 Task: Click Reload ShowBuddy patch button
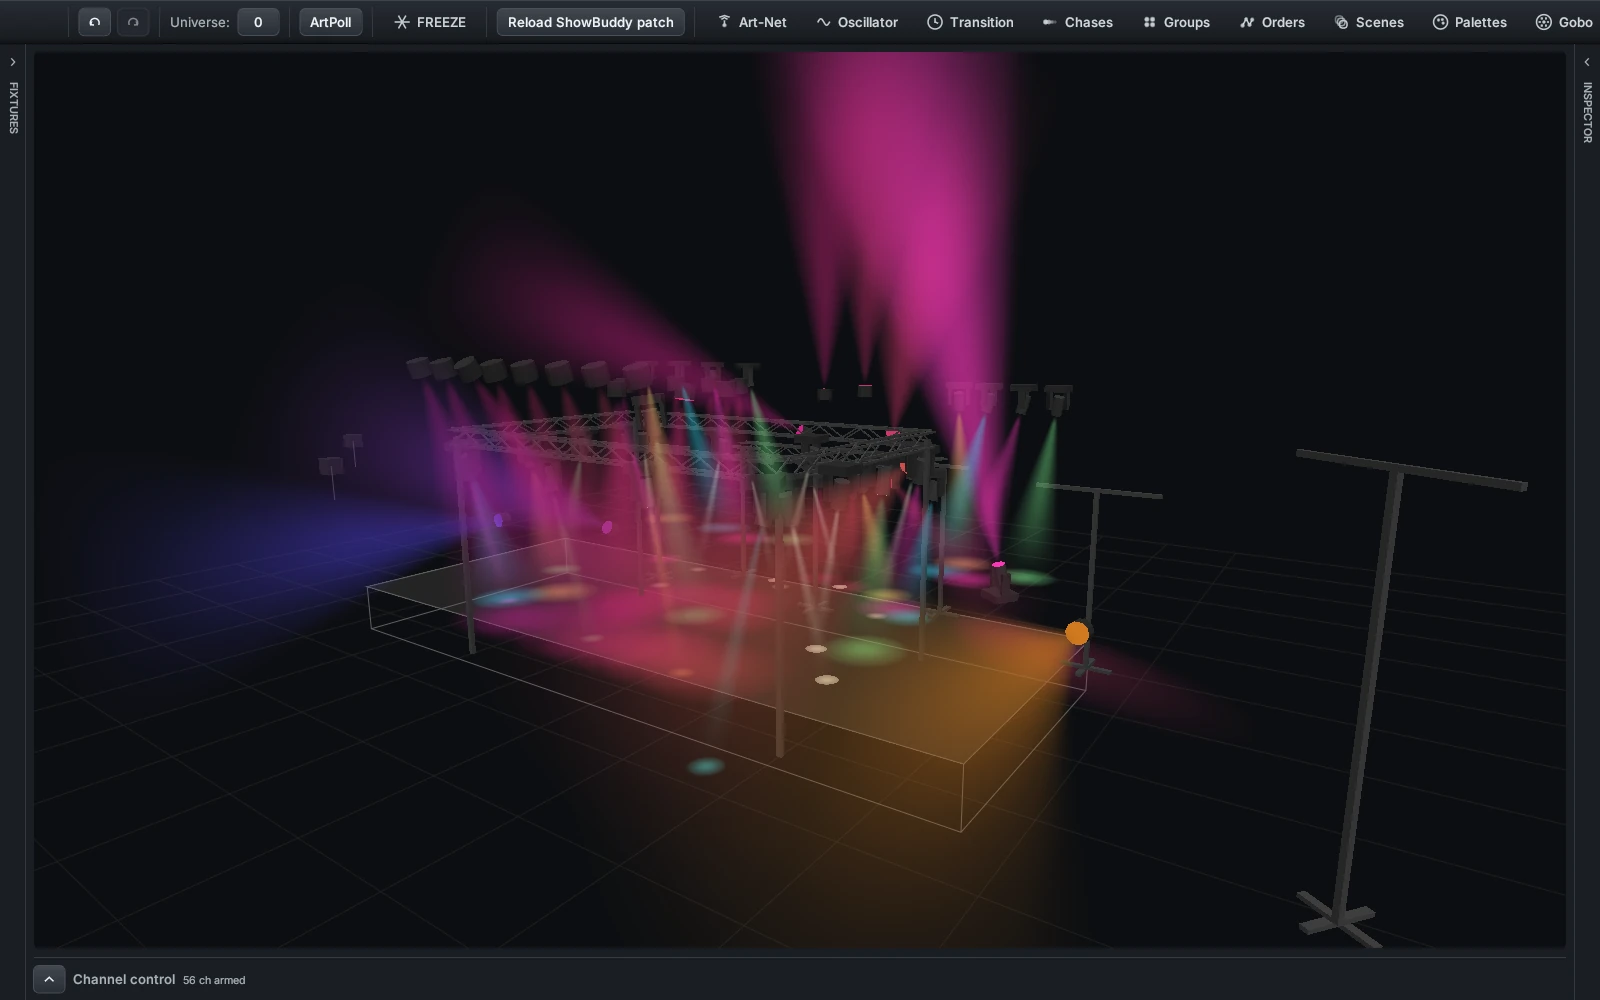coord(591,22)
